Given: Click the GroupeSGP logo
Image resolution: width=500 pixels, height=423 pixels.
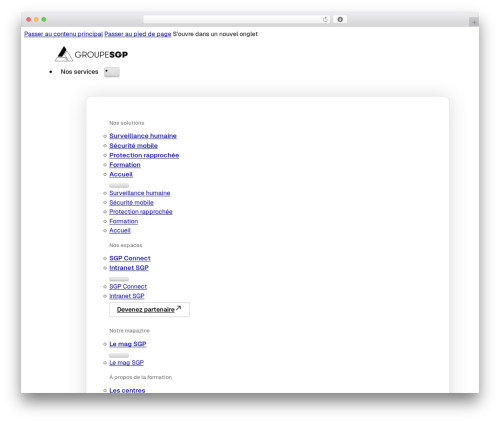Looking at the screenshot, I should (91, 54).
